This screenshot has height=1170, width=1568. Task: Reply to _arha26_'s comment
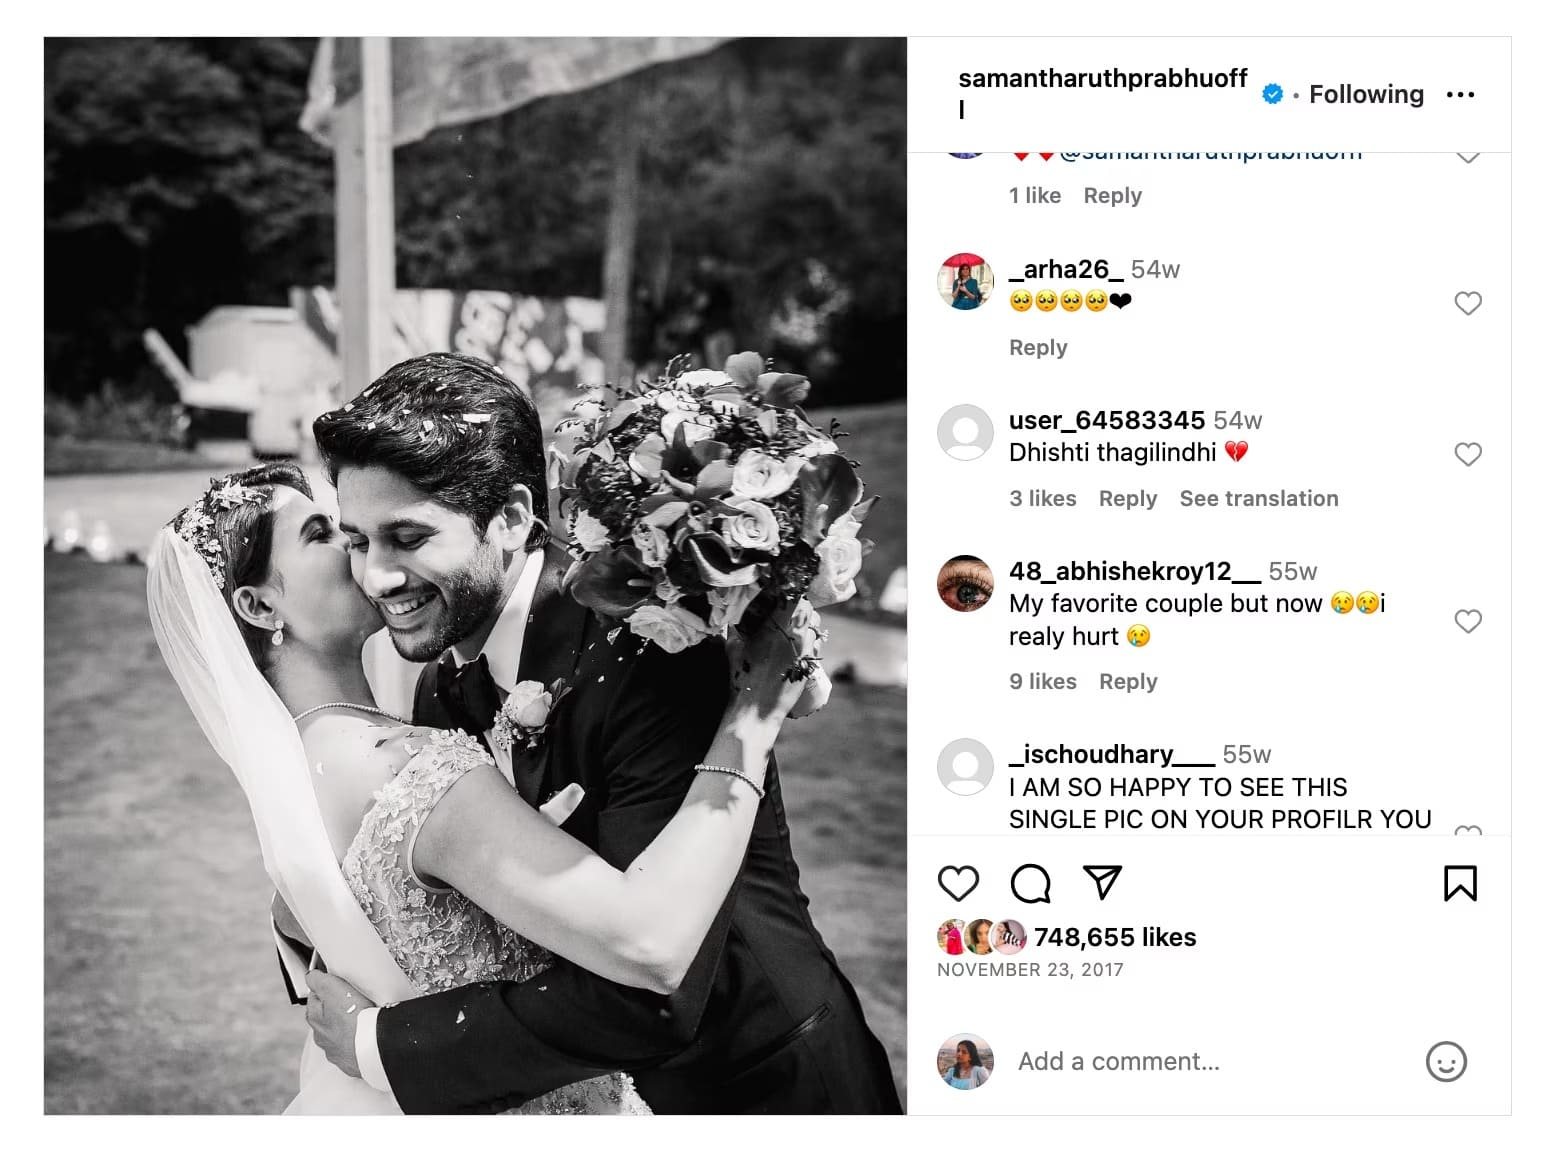pyautogui.click(x=1038, y=347)
